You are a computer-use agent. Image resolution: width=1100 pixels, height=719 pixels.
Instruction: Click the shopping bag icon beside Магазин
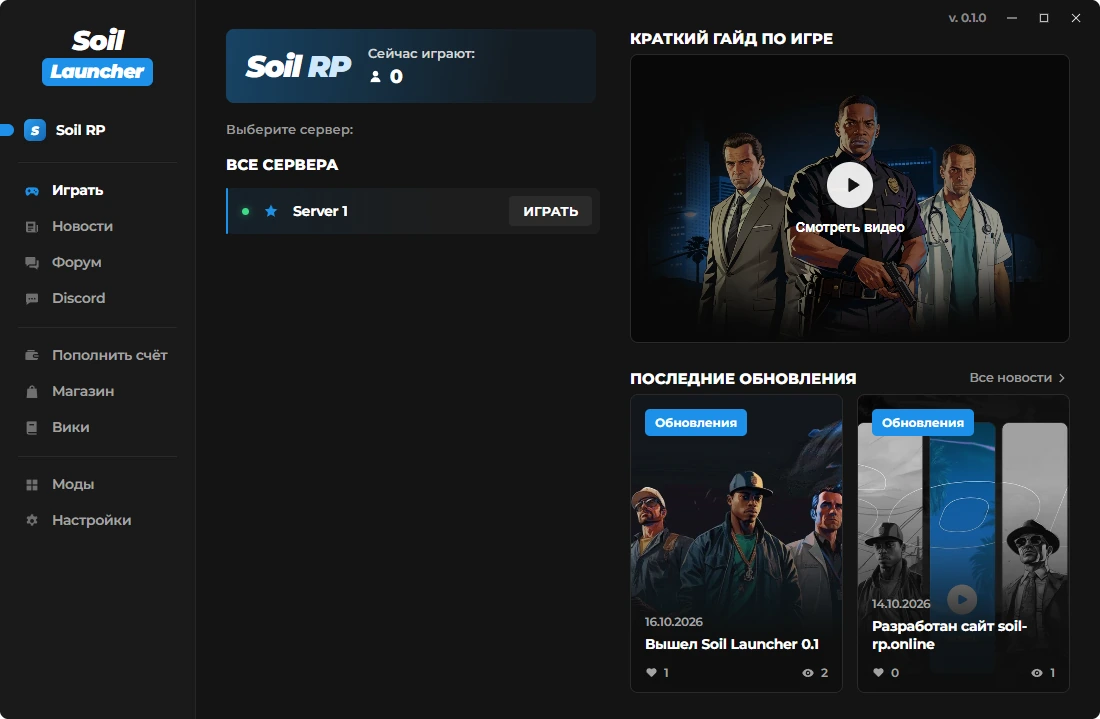(x=32, y=391)
